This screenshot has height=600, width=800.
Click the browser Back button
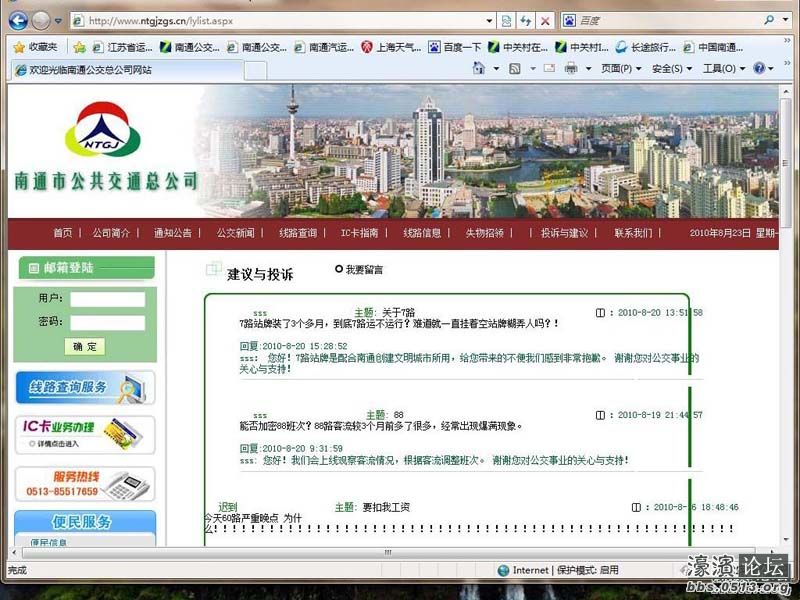point(17,20)
